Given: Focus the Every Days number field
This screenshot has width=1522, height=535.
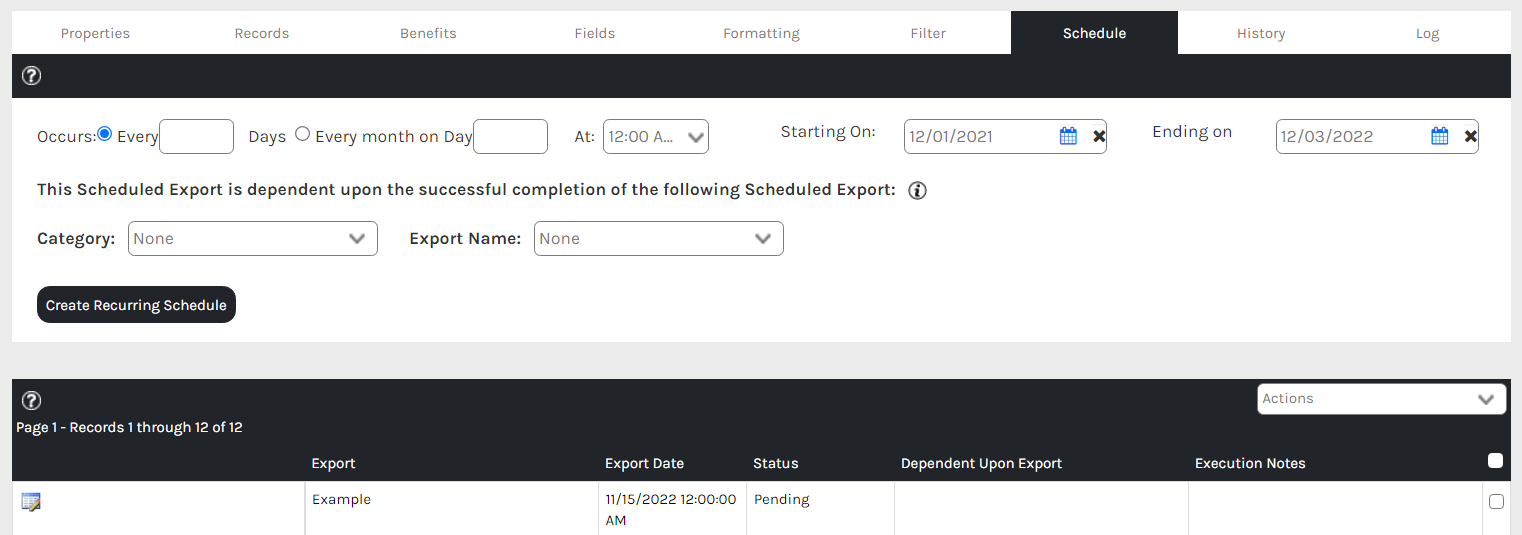Looking at the screenshot, I should 196,137.
